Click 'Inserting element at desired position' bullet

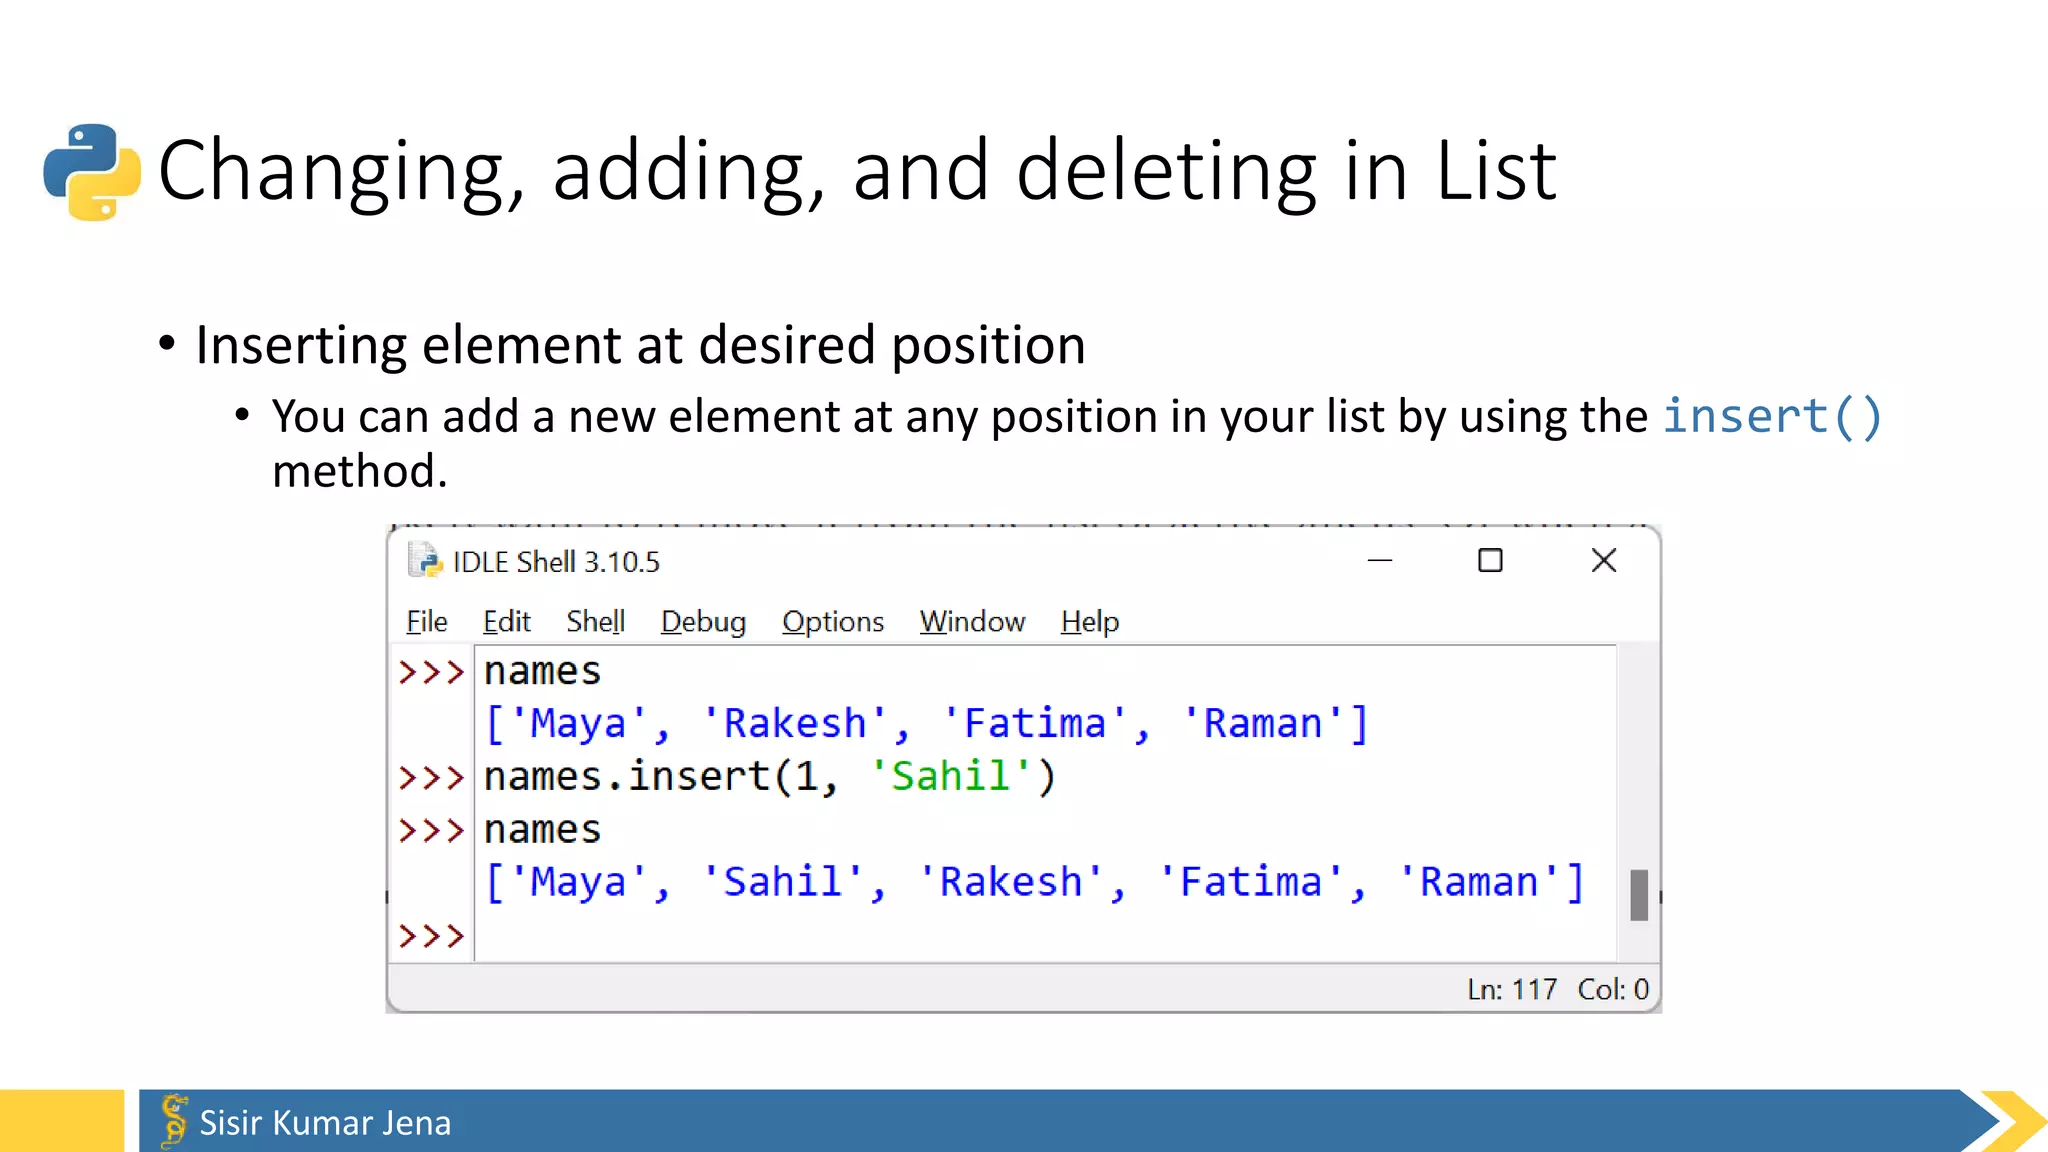coord(640,345)
